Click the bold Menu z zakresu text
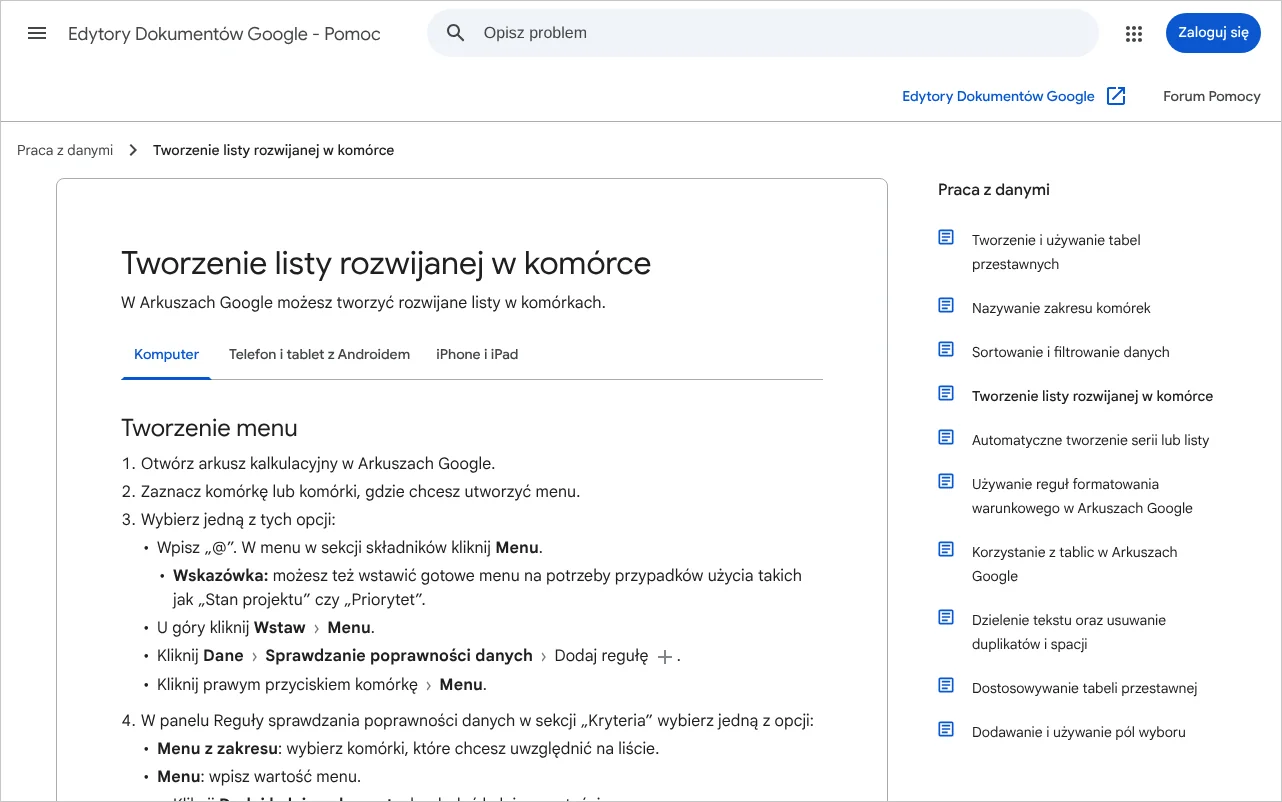 pos(216,748)
